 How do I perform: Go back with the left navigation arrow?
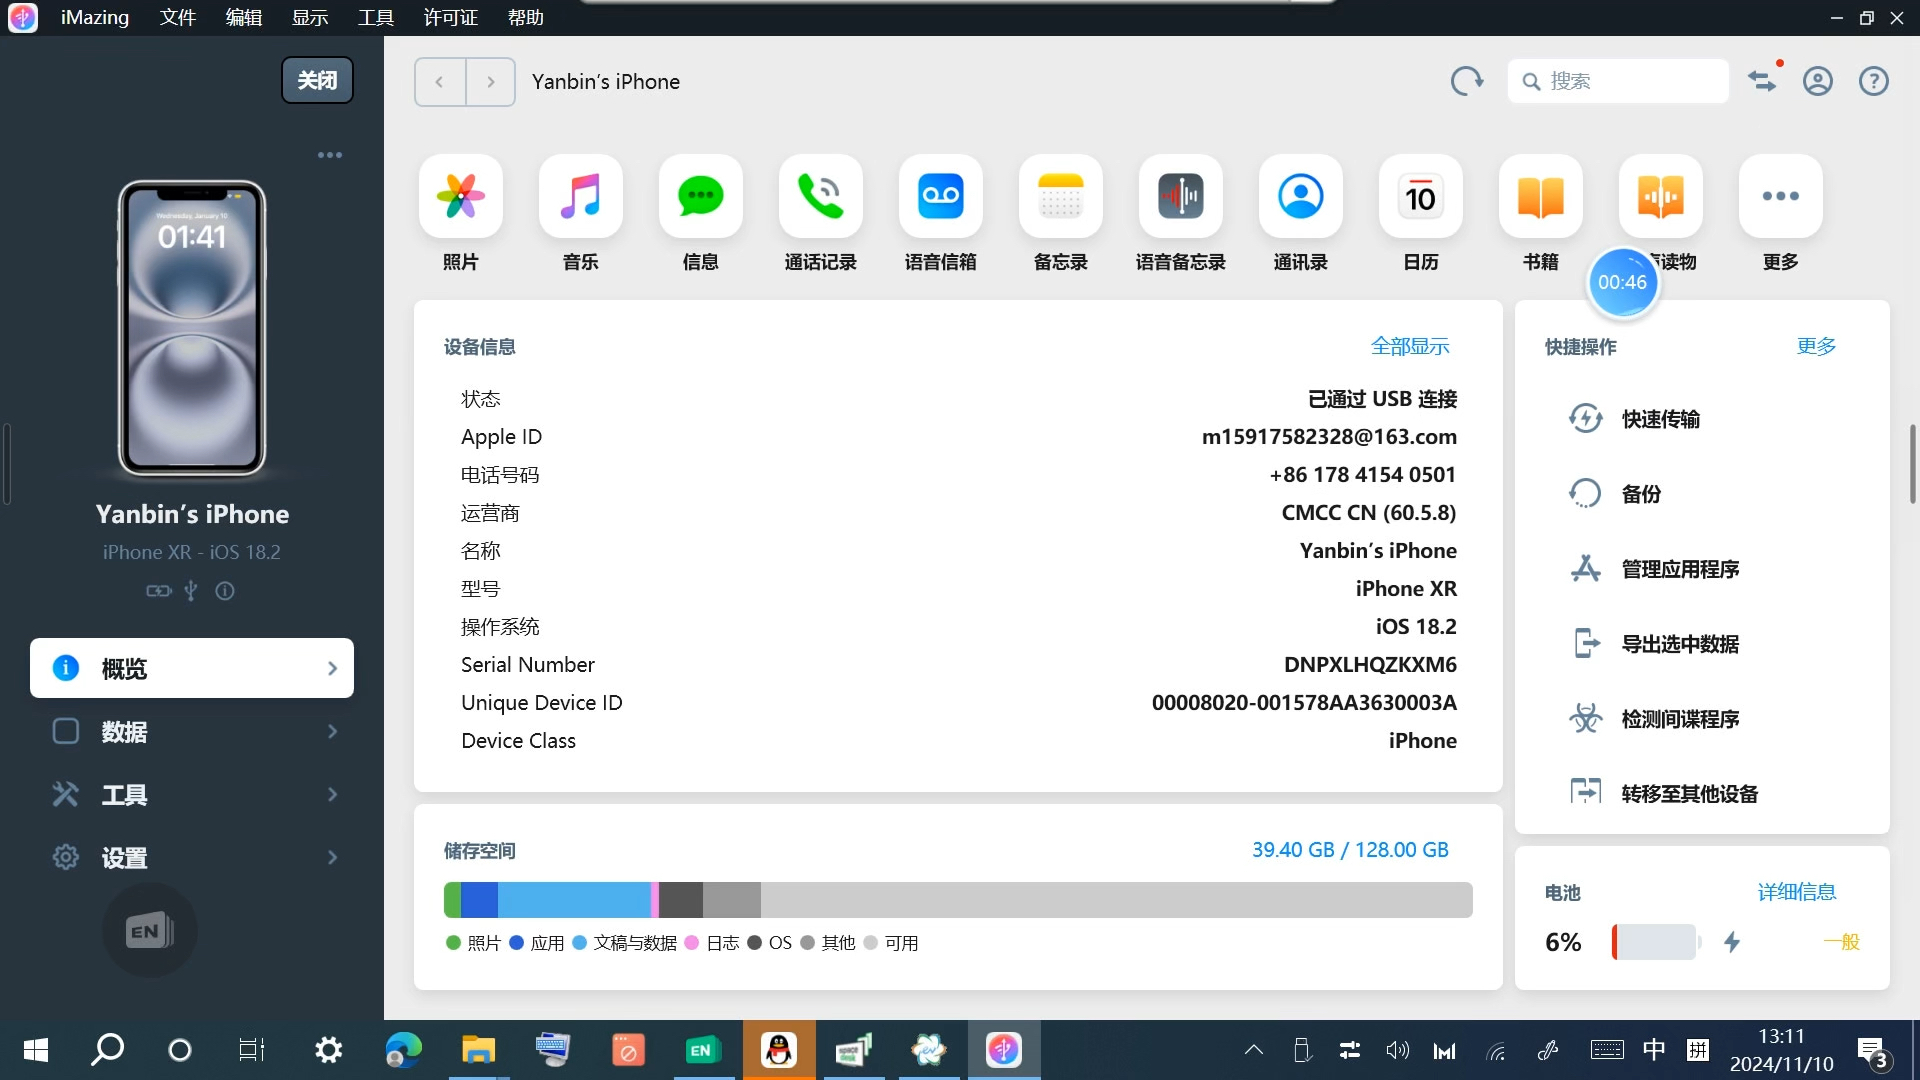click(440, 82)
